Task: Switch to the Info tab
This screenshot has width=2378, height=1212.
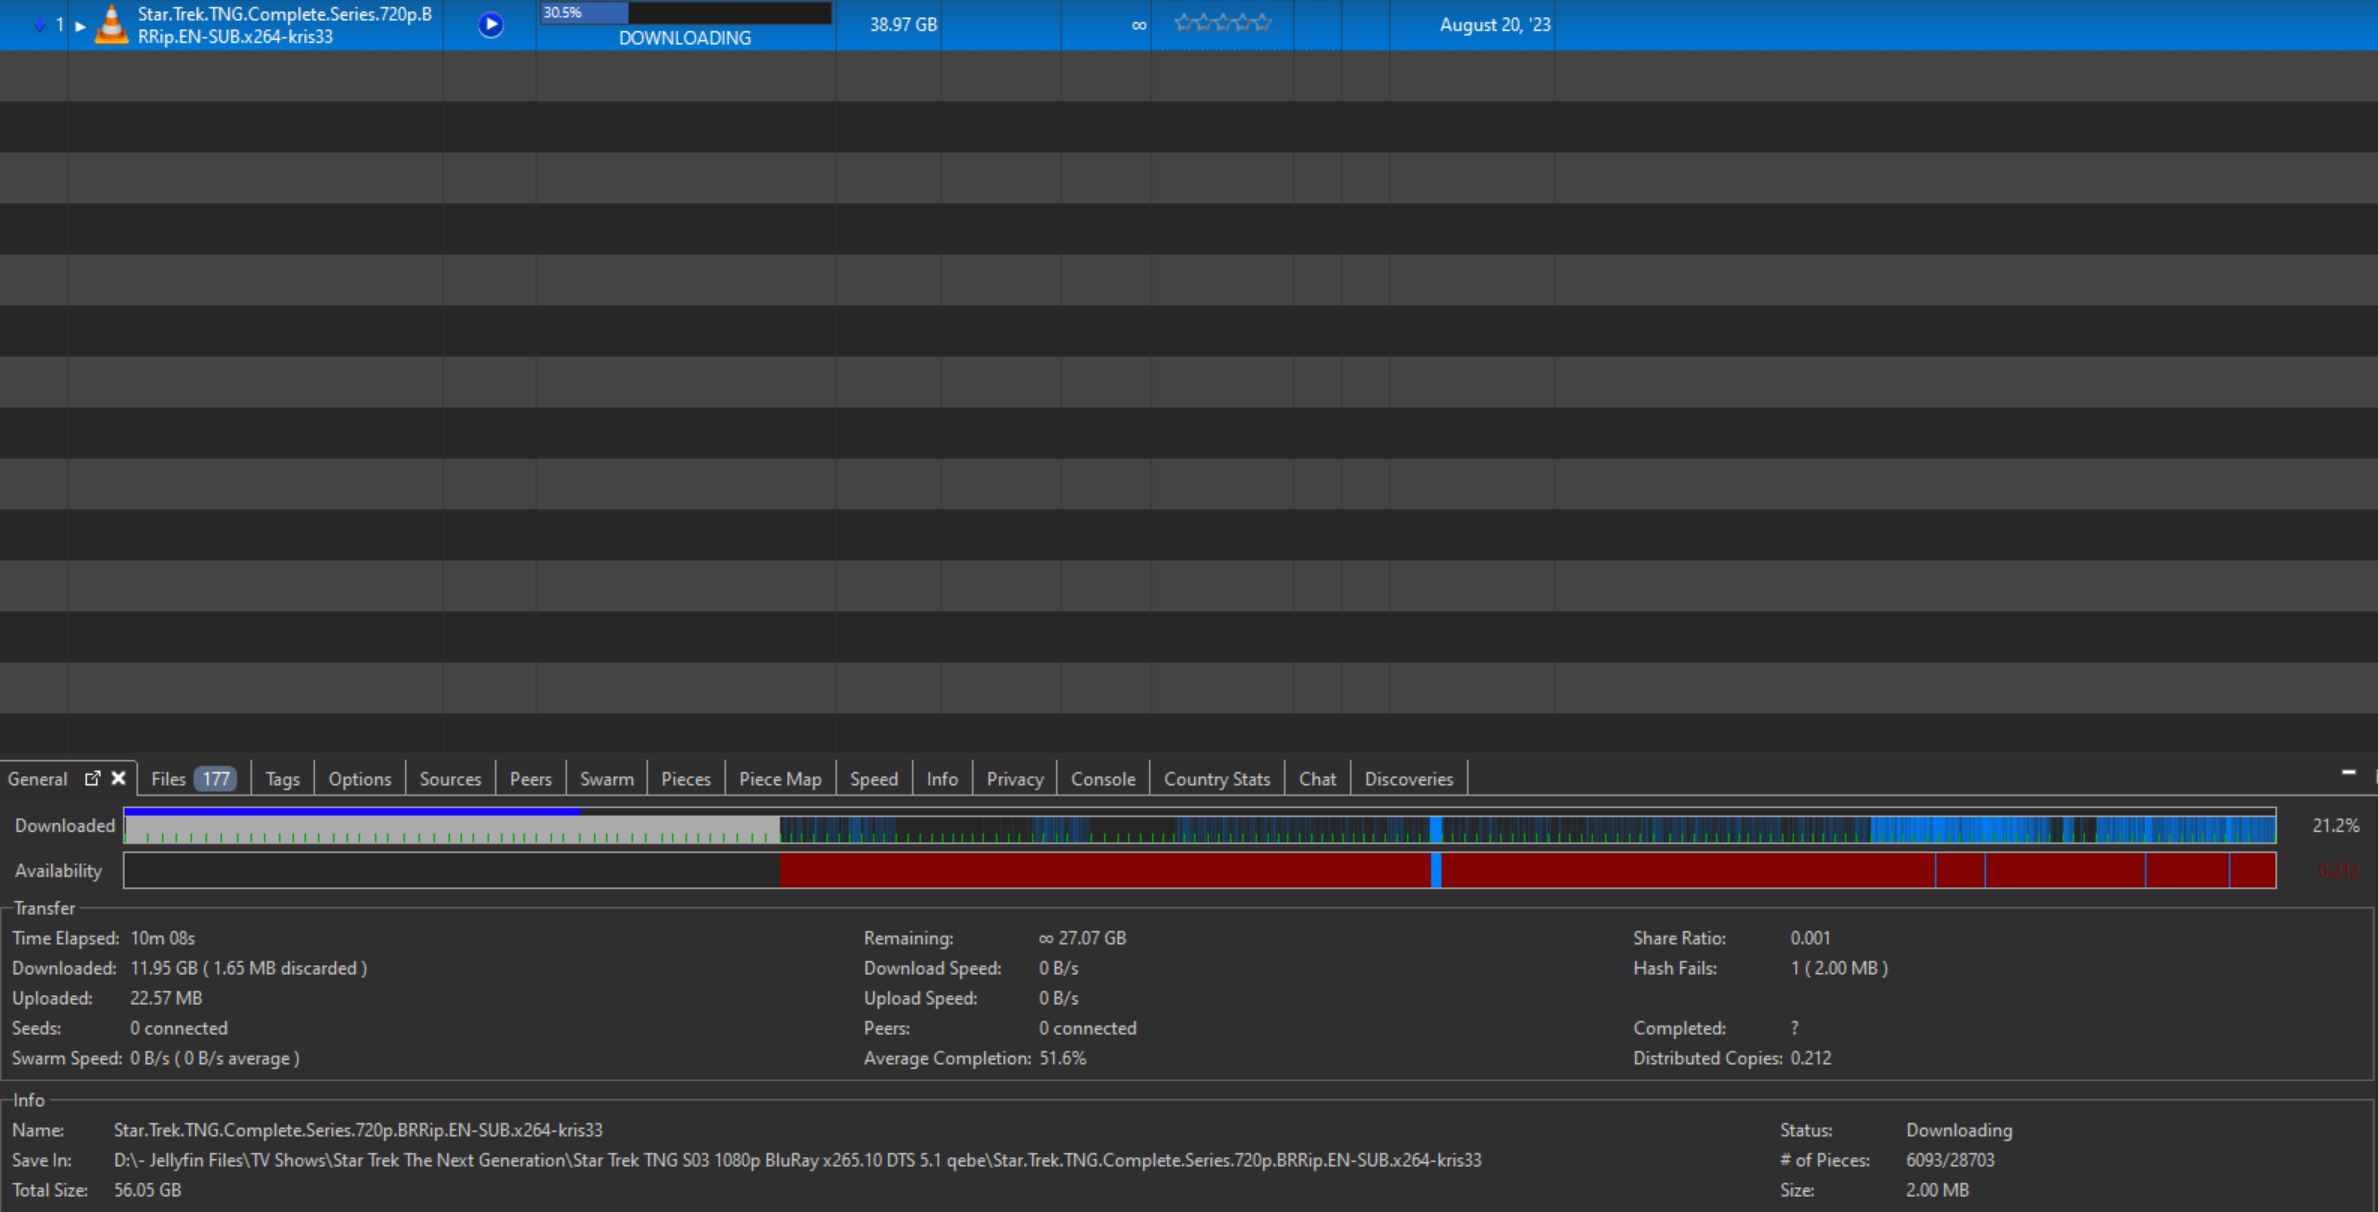Action: click(x=942, y=779)
